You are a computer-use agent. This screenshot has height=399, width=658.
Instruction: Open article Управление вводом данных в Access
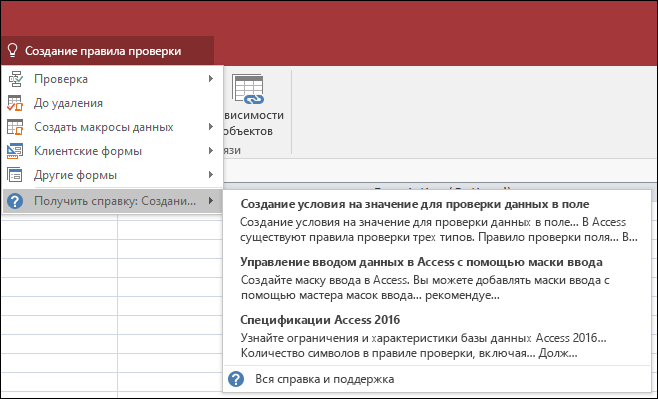421,262
